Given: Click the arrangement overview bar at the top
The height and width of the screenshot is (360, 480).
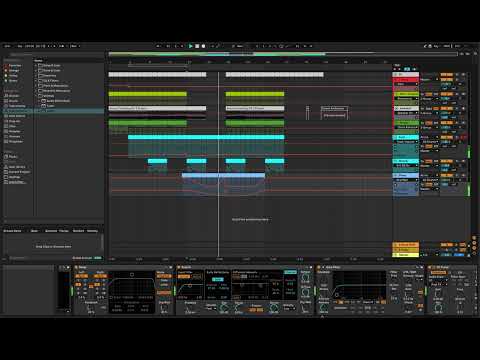Looking at the screenshot, I should click(283, 54).
